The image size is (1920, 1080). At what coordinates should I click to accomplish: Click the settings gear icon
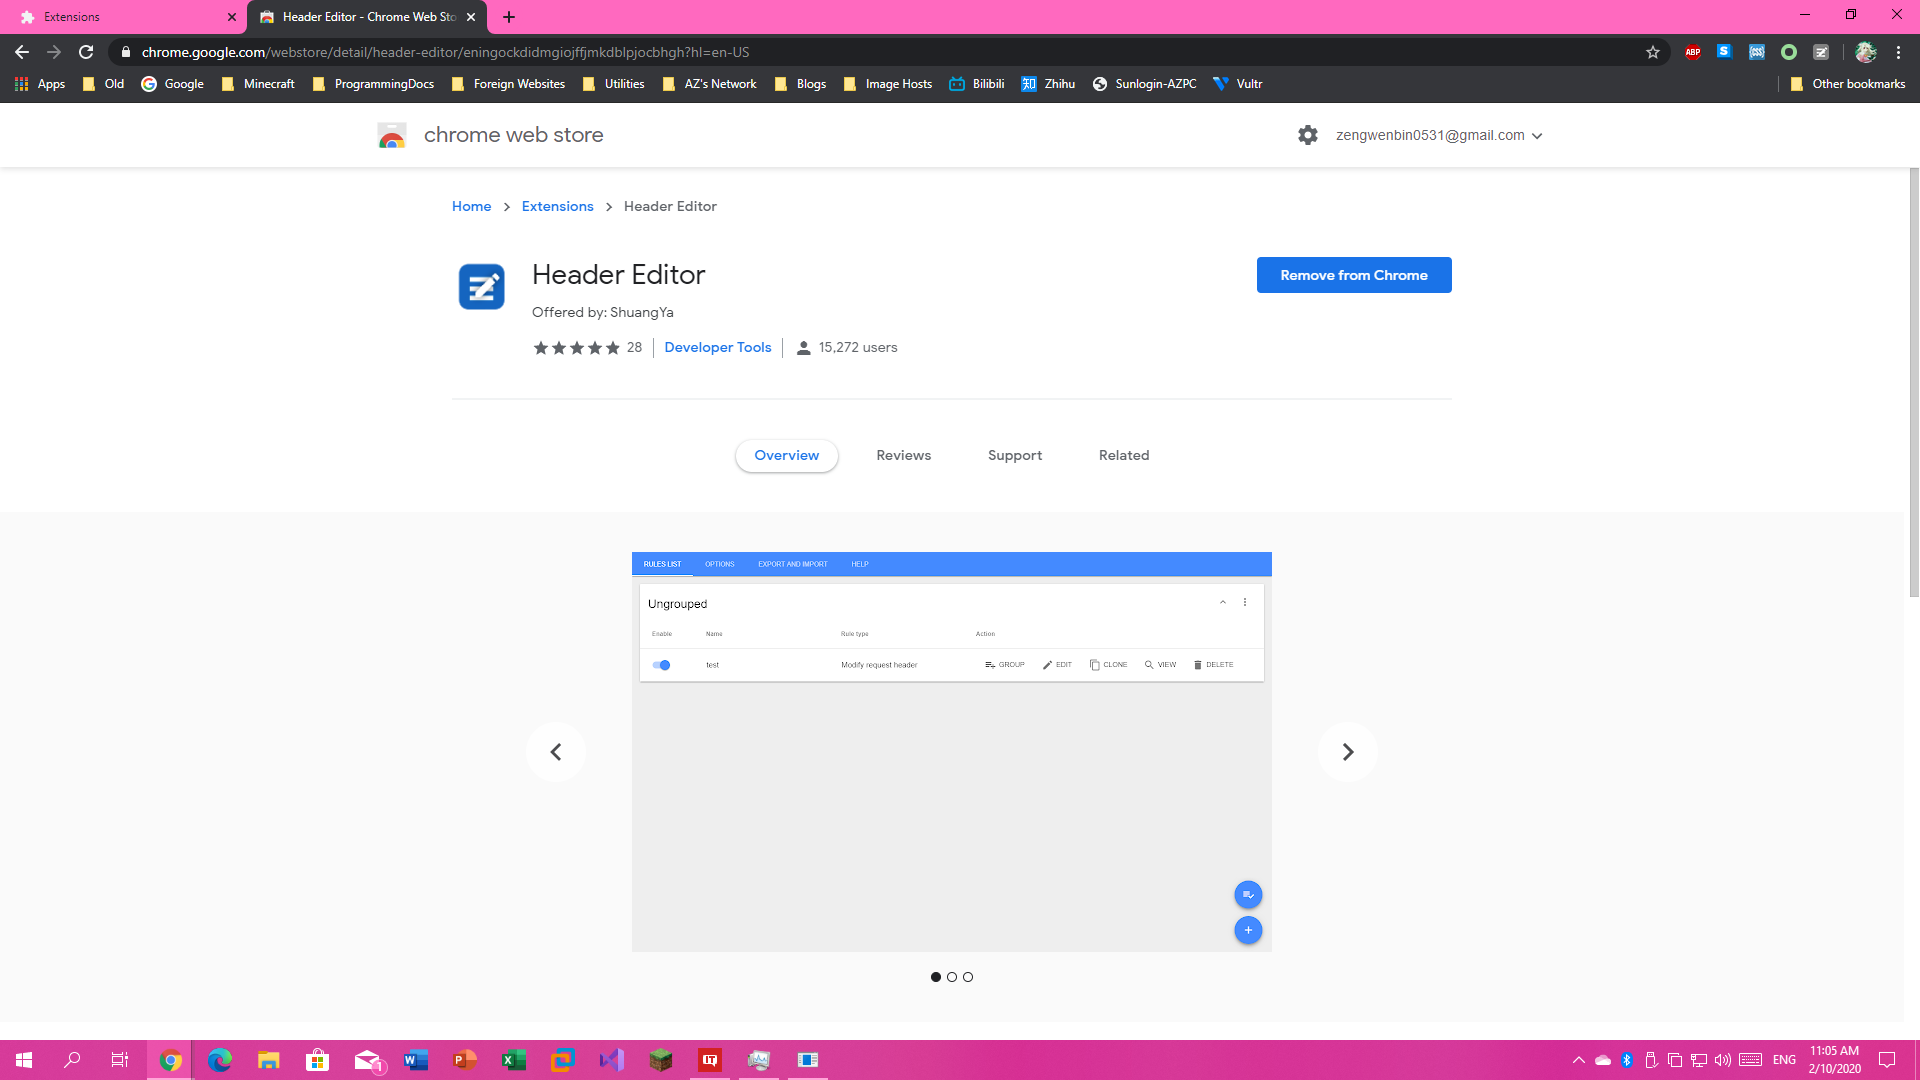coord(1307,135)
